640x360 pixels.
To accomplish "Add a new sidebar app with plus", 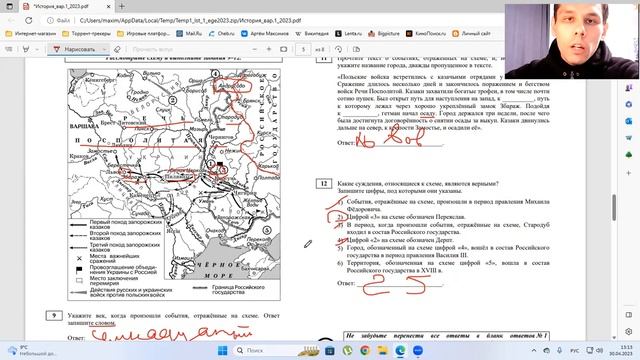I will coord(629,173).
